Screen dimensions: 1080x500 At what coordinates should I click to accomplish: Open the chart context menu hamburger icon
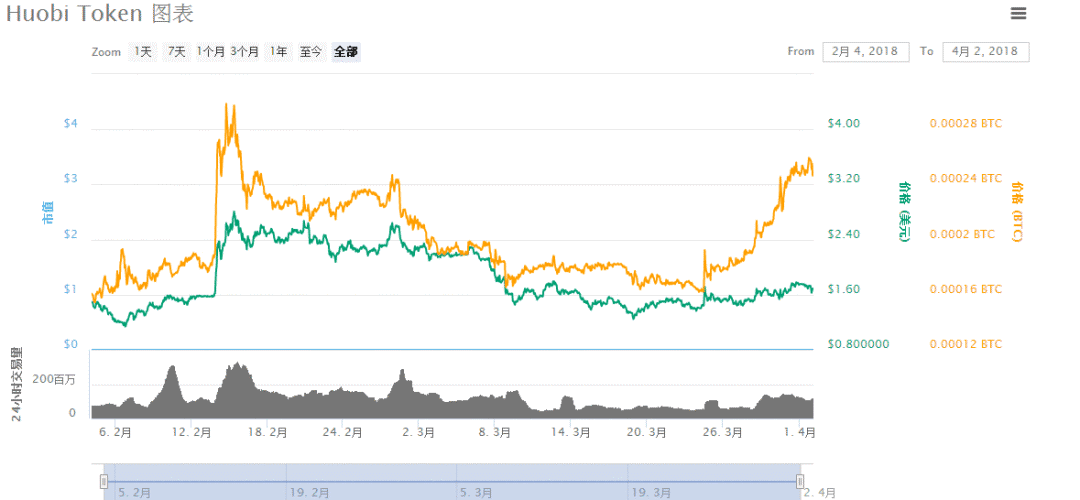click(x=1018, y=13)
